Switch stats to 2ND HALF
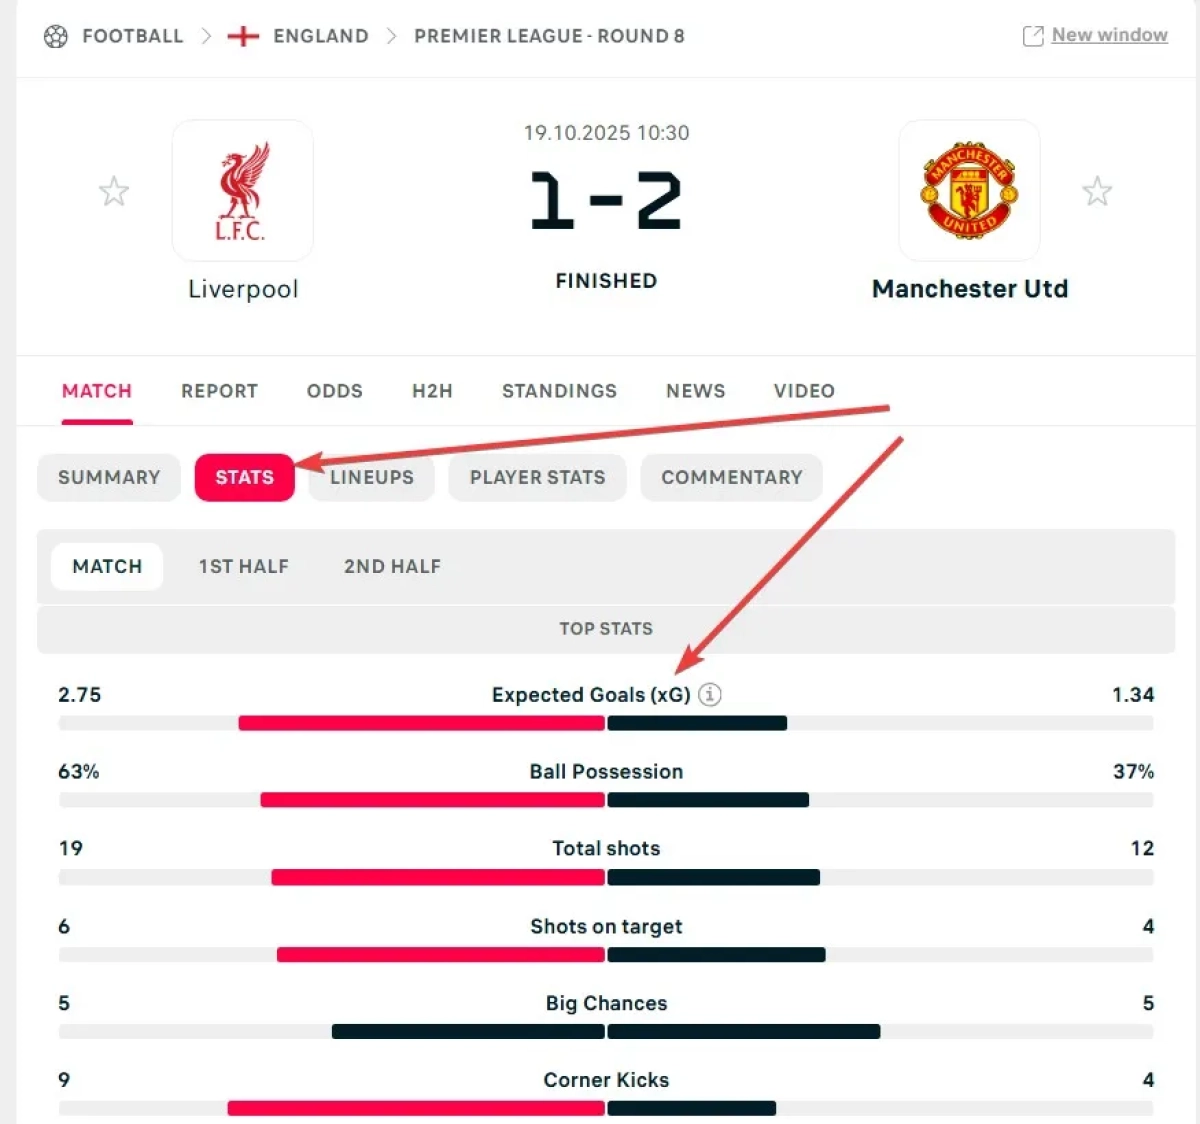This screenshot has width=1200, height=1124. point(392,566)
